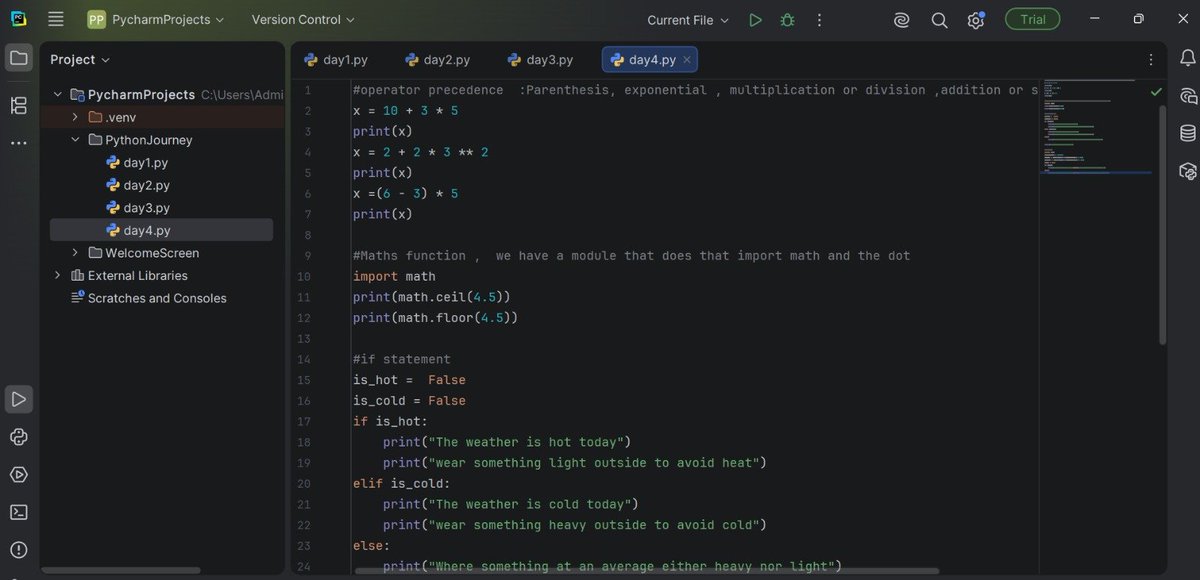Click the PyCharm logo icon
The height and width of the screenshot is (580, 1200).
pos(18,19)
